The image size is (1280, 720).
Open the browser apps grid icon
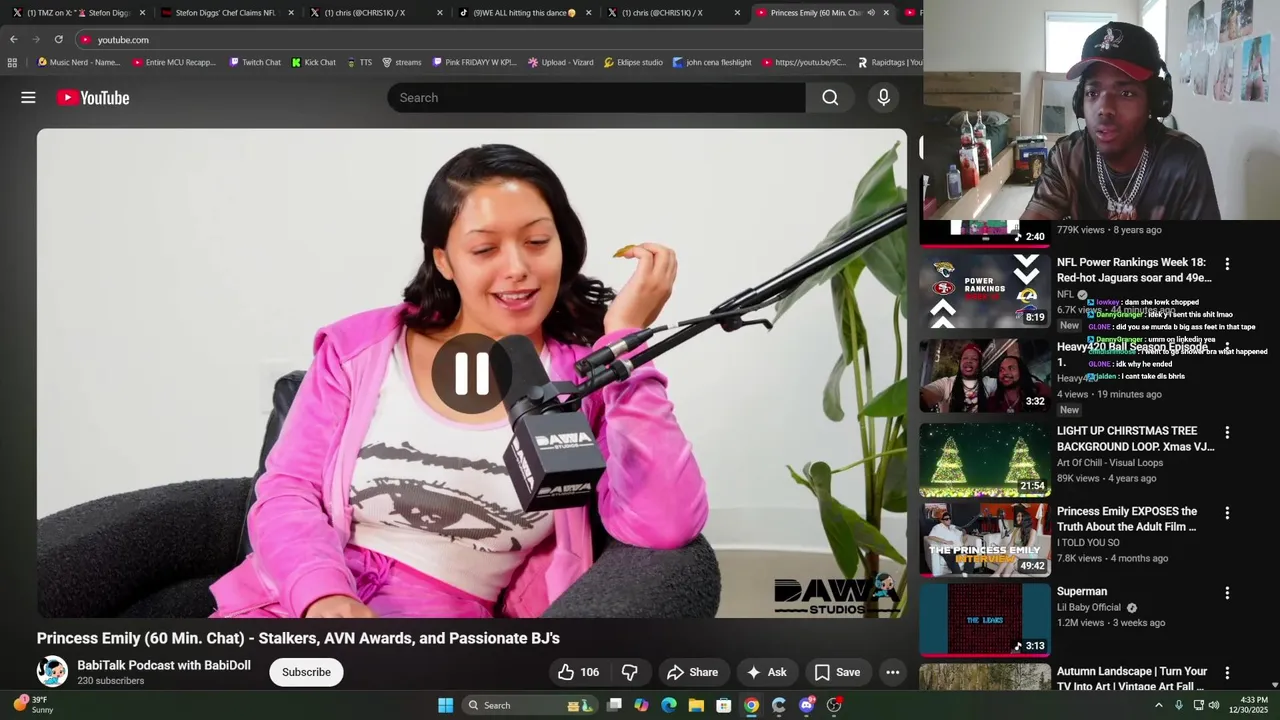tap(12, 62)
